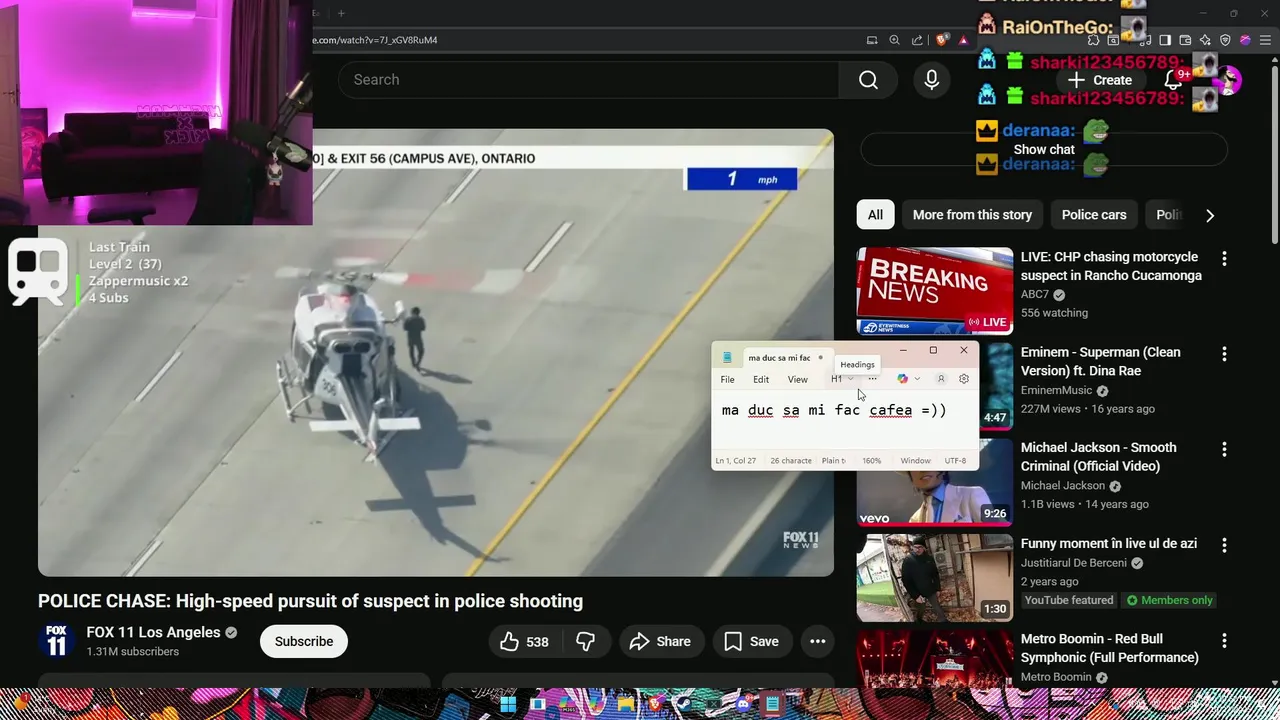Click Notepad account profile icon
The width and height of the screenshot is (1280, 720).
(x=941, y=379)
